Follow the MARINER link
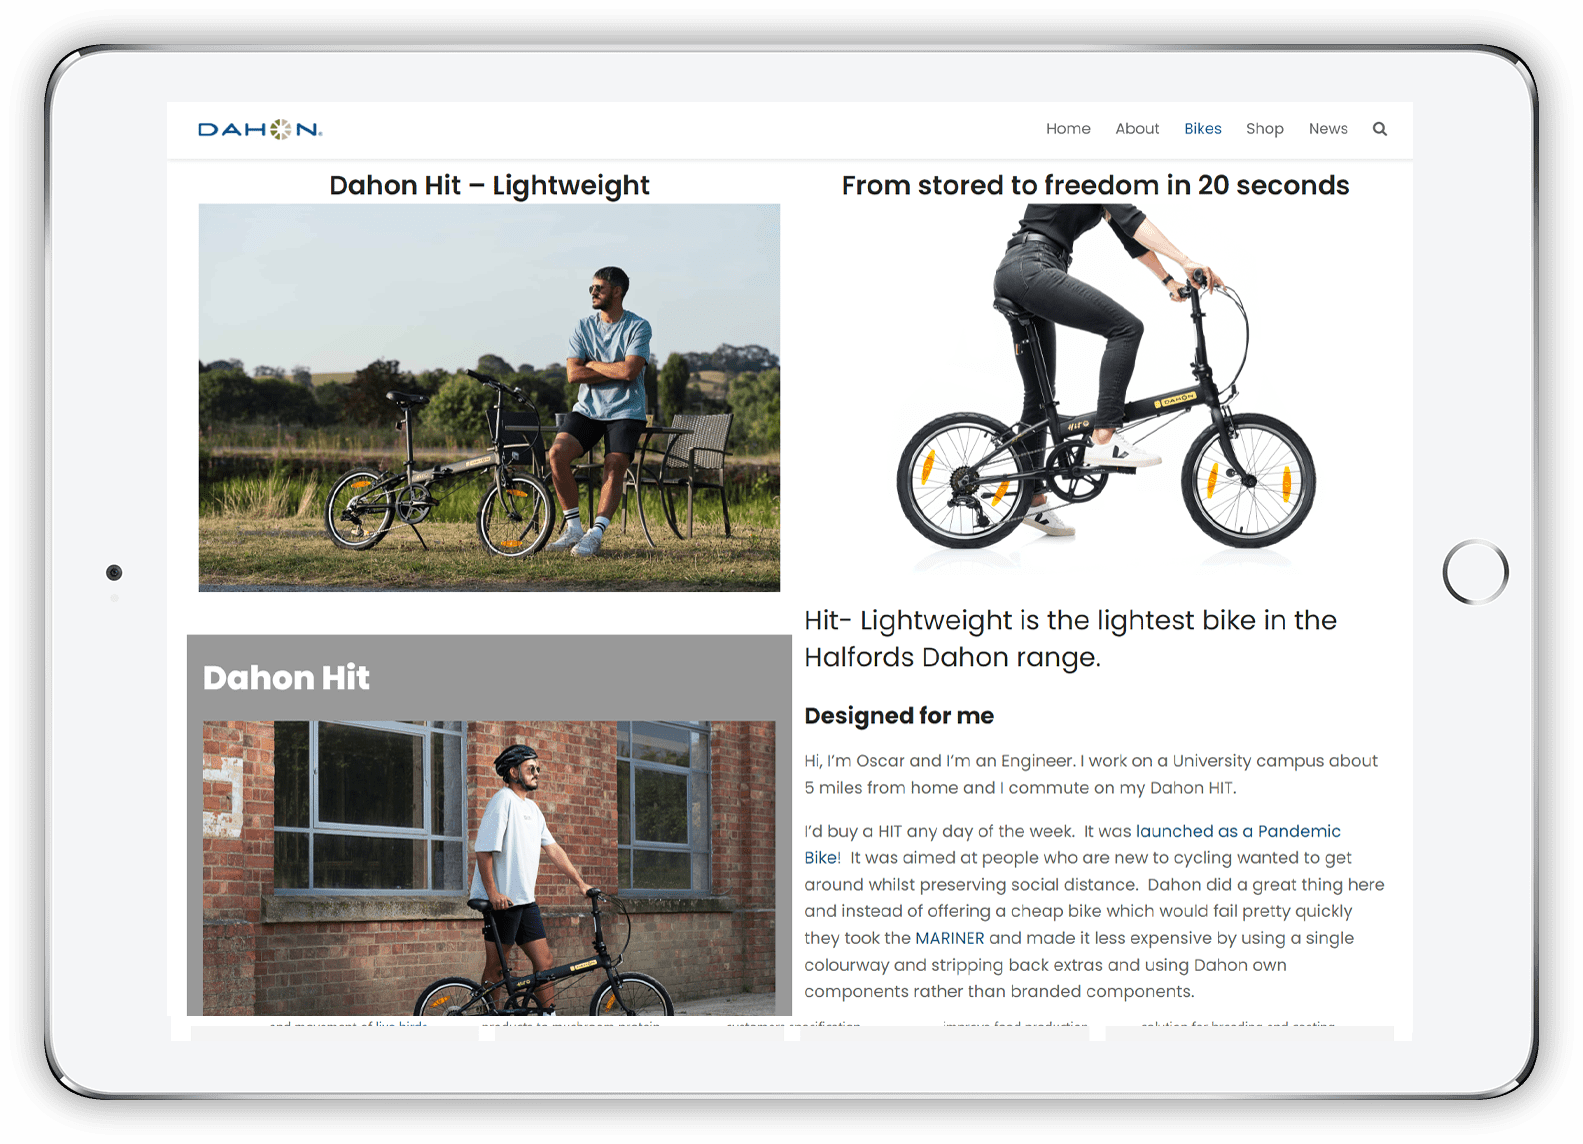The height and width of the screenshot is (1144, 1583). pos(949,938)
